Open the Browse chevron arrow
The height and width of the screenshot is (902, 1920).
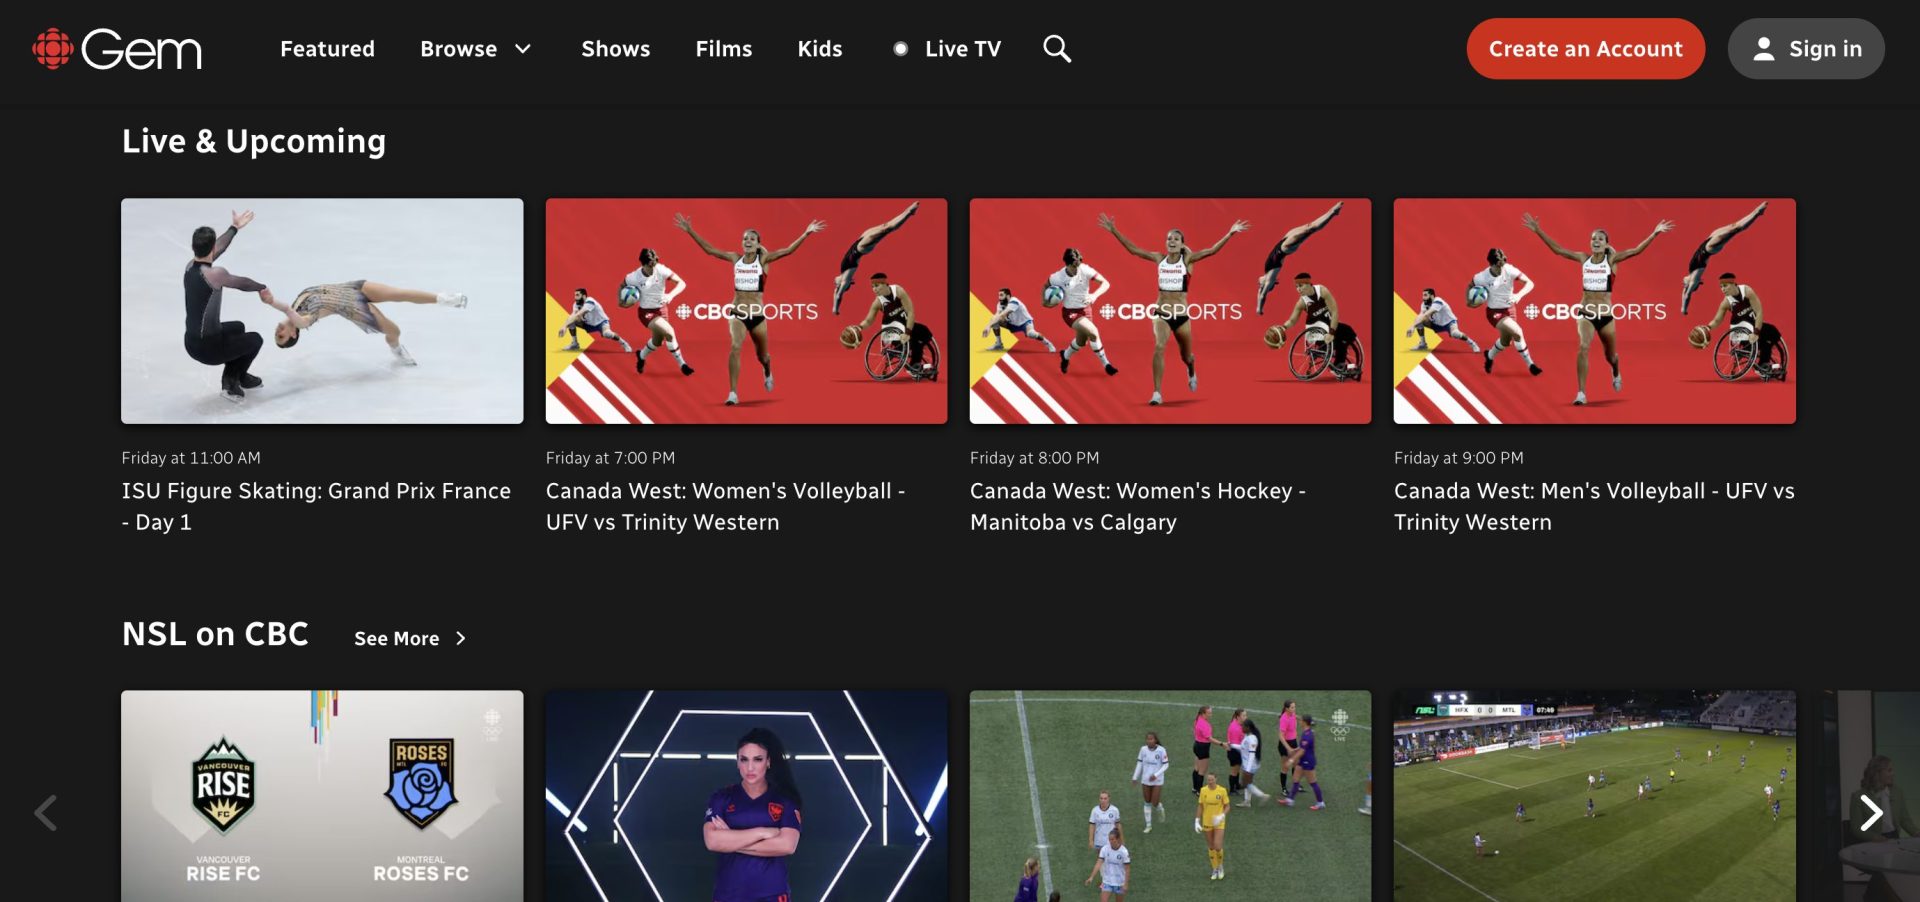click(x=522, y=48)
